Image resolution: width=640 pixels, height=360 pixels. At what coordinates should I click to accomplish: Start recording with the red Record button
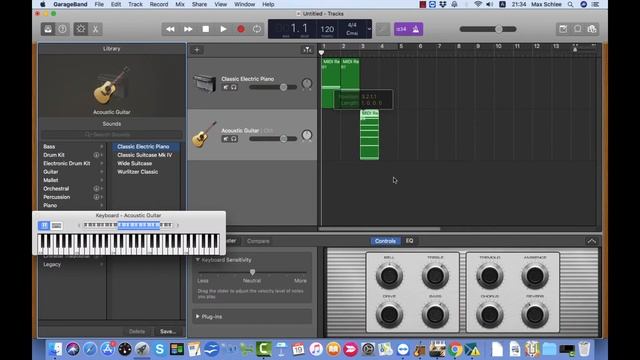pos(241,29)
